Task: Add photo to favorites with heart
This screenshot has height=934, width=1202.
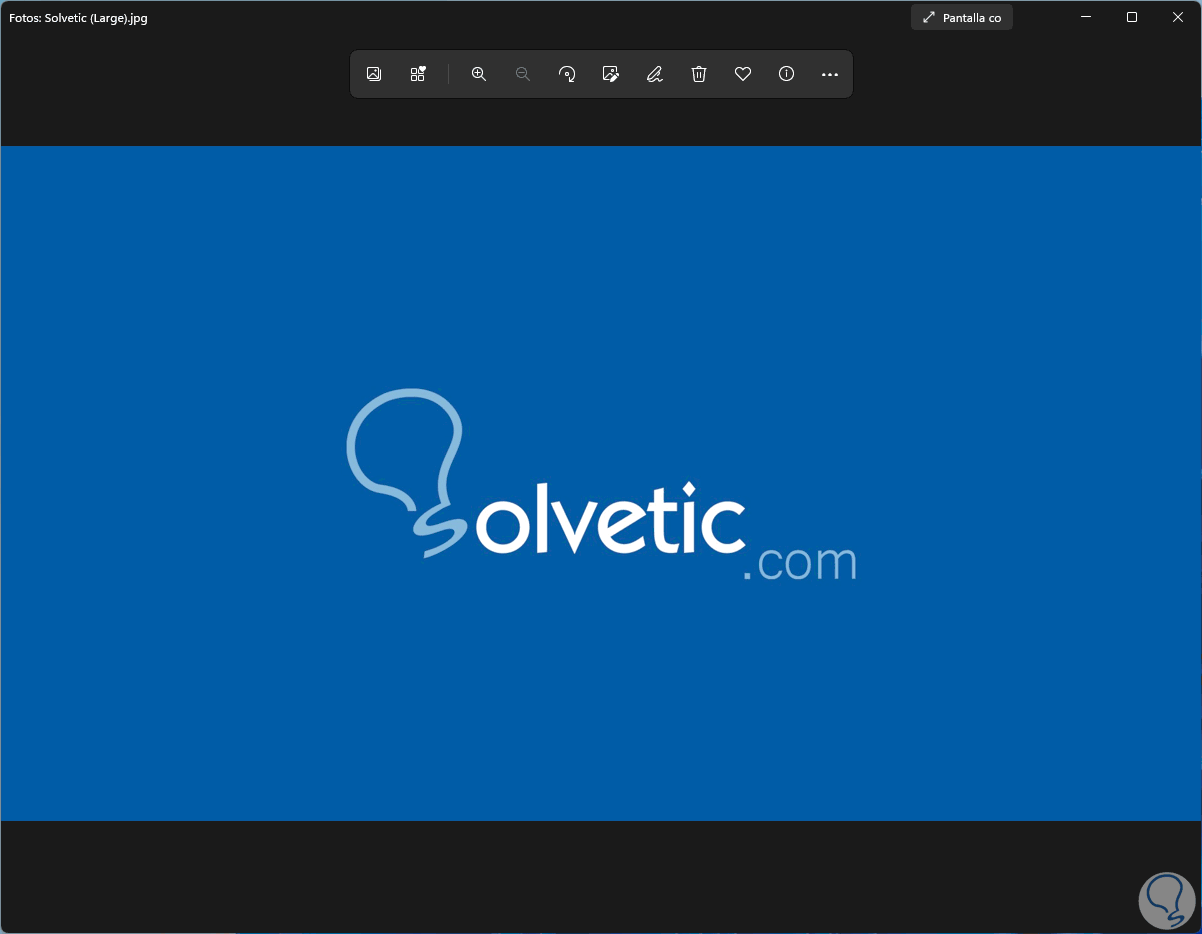Action: click(x=743, y=74)
